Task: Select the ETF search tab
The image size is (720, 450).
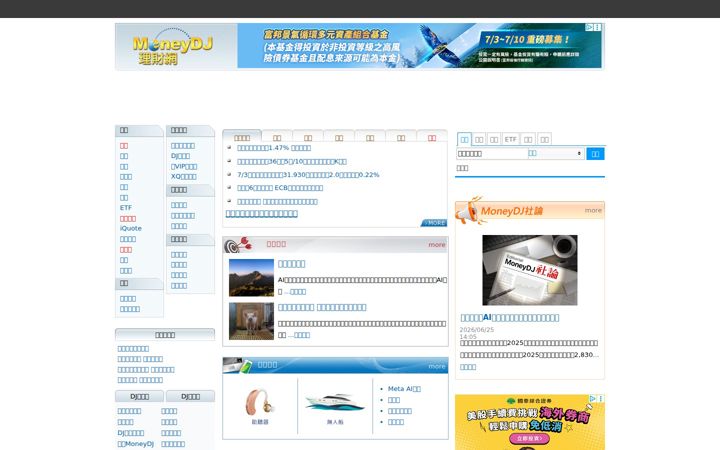Action: pyautogui.click(x=511, y=139)
